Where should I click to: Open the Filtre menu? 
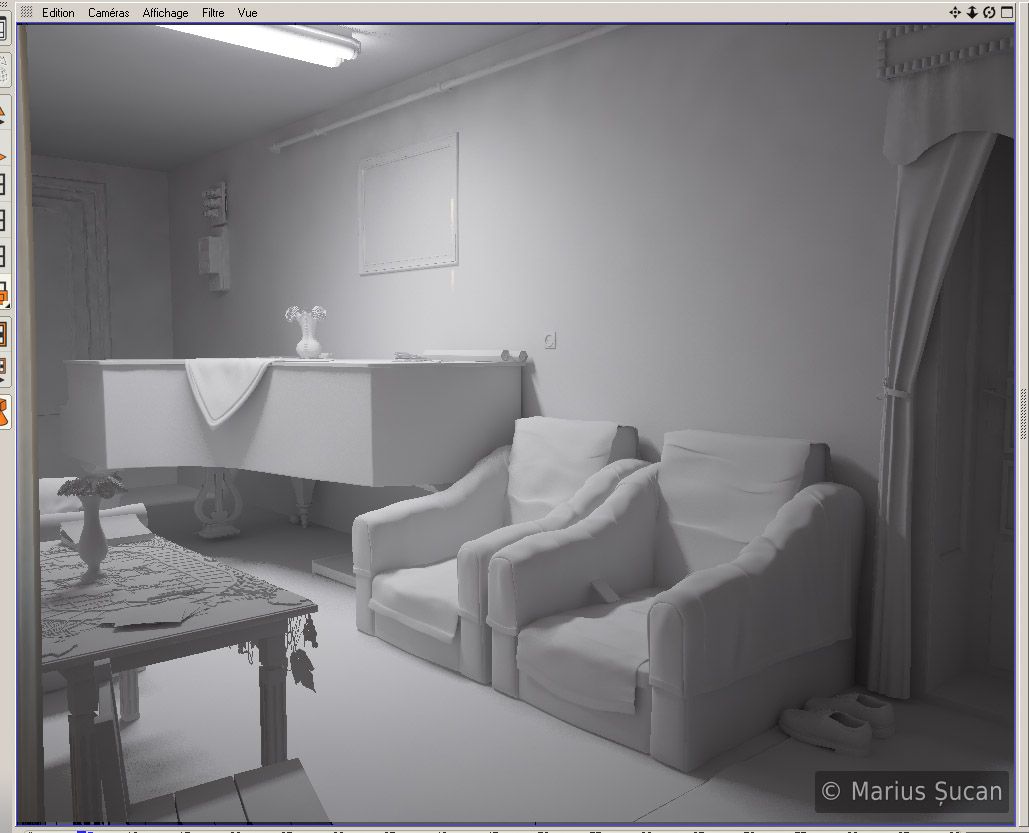point(213,13)
